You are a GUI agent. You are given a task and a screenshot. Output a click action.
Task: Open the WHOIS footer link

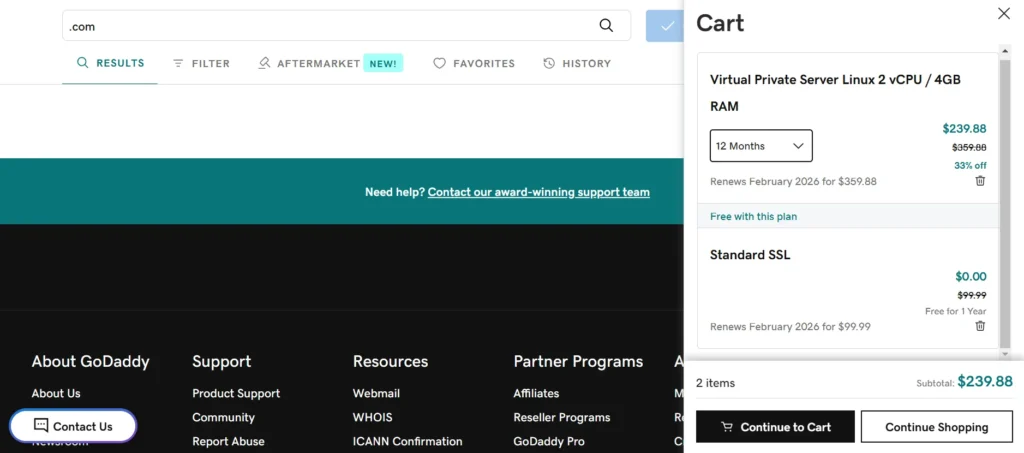click(x=372, y=417)
